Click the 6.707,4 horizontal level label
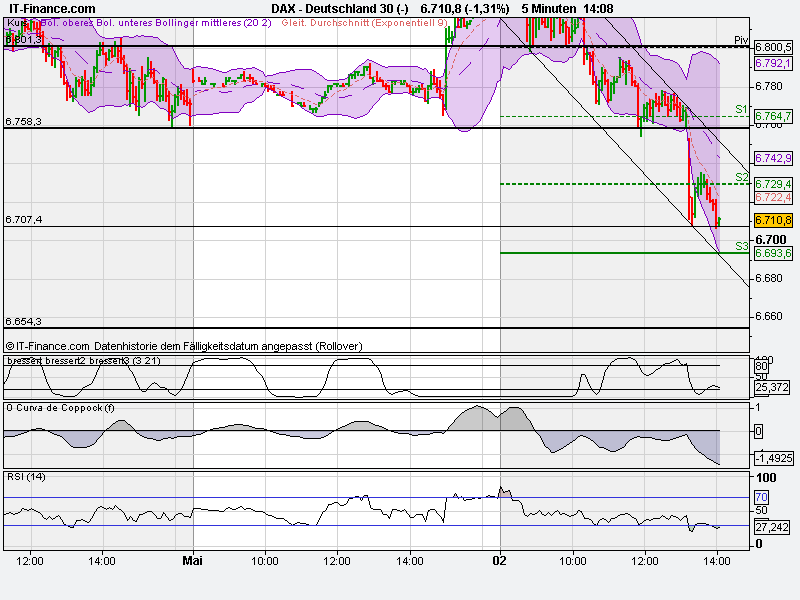The width and height of the screenshot is (800, 600). point(23,219)
